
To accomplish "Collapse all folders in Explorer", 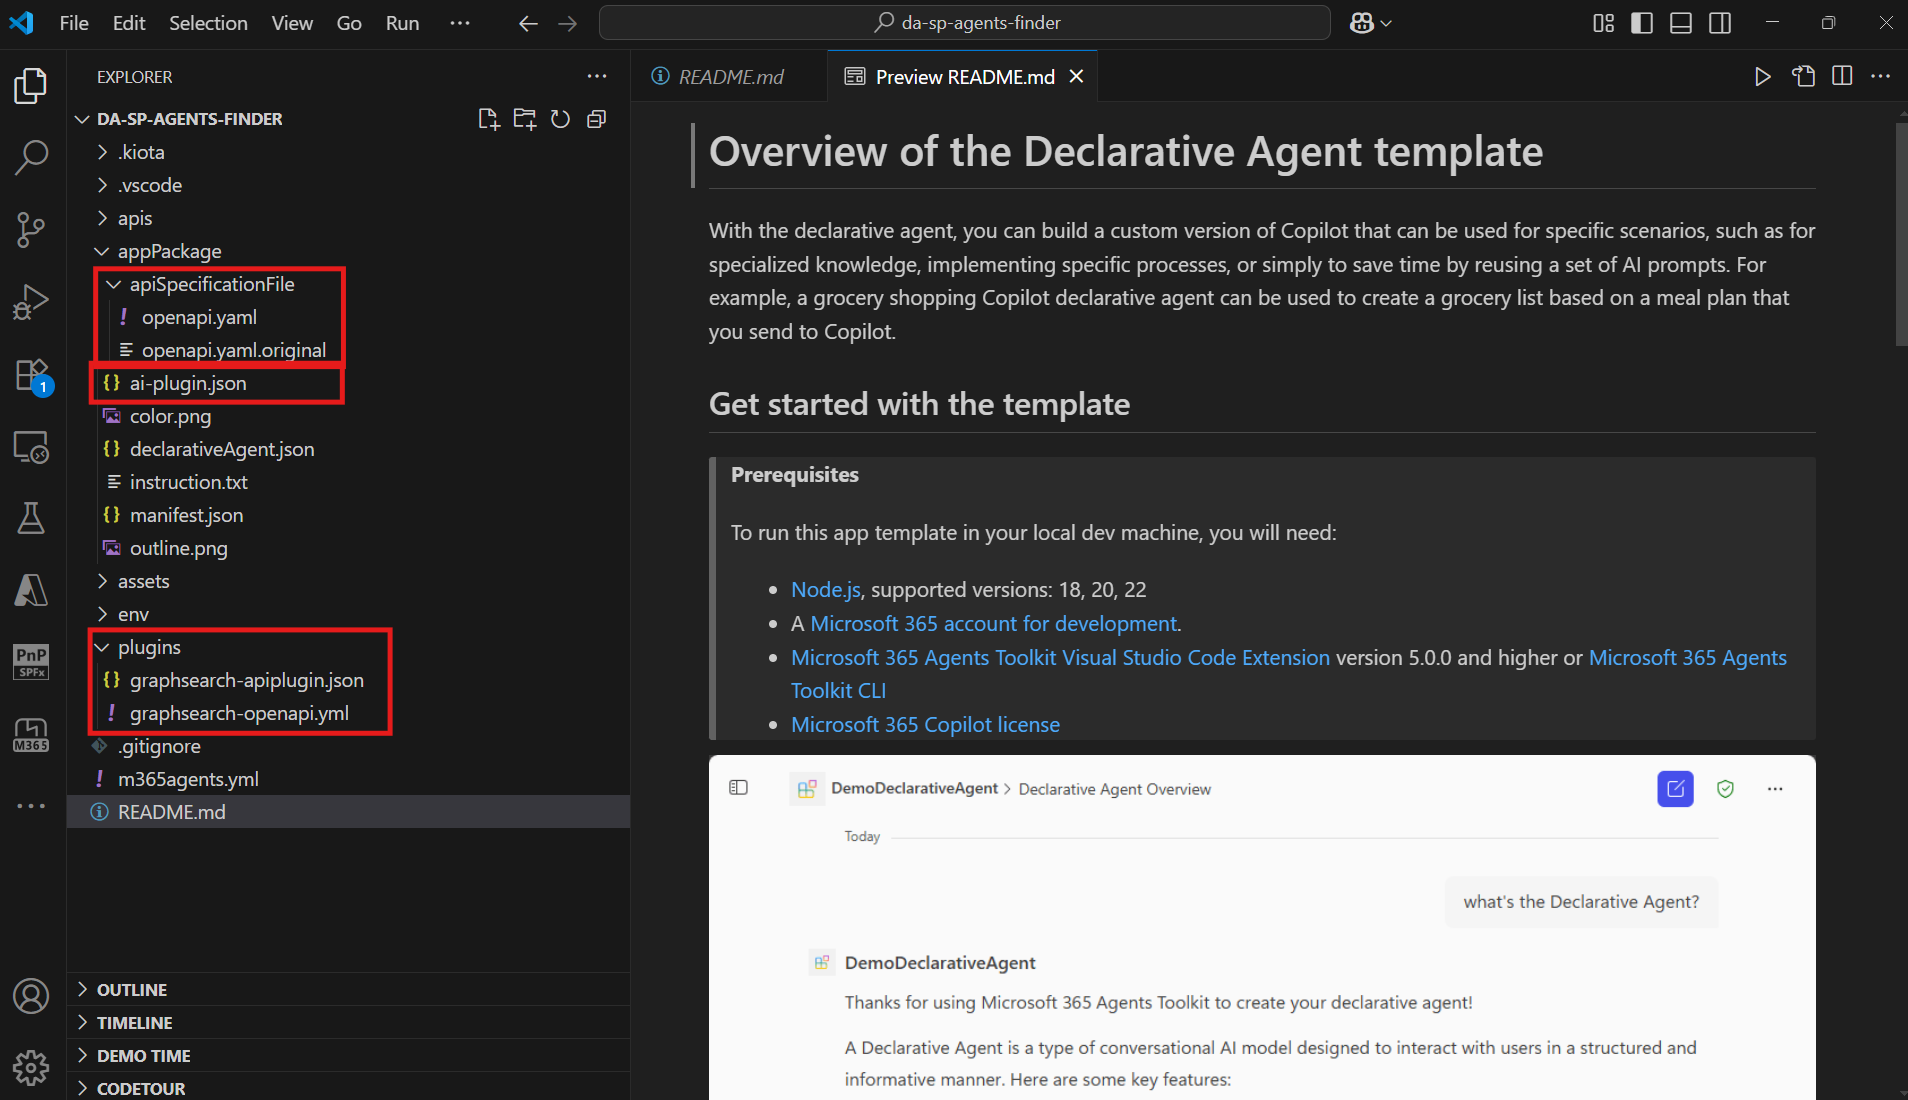I will (x=596, y=119).
